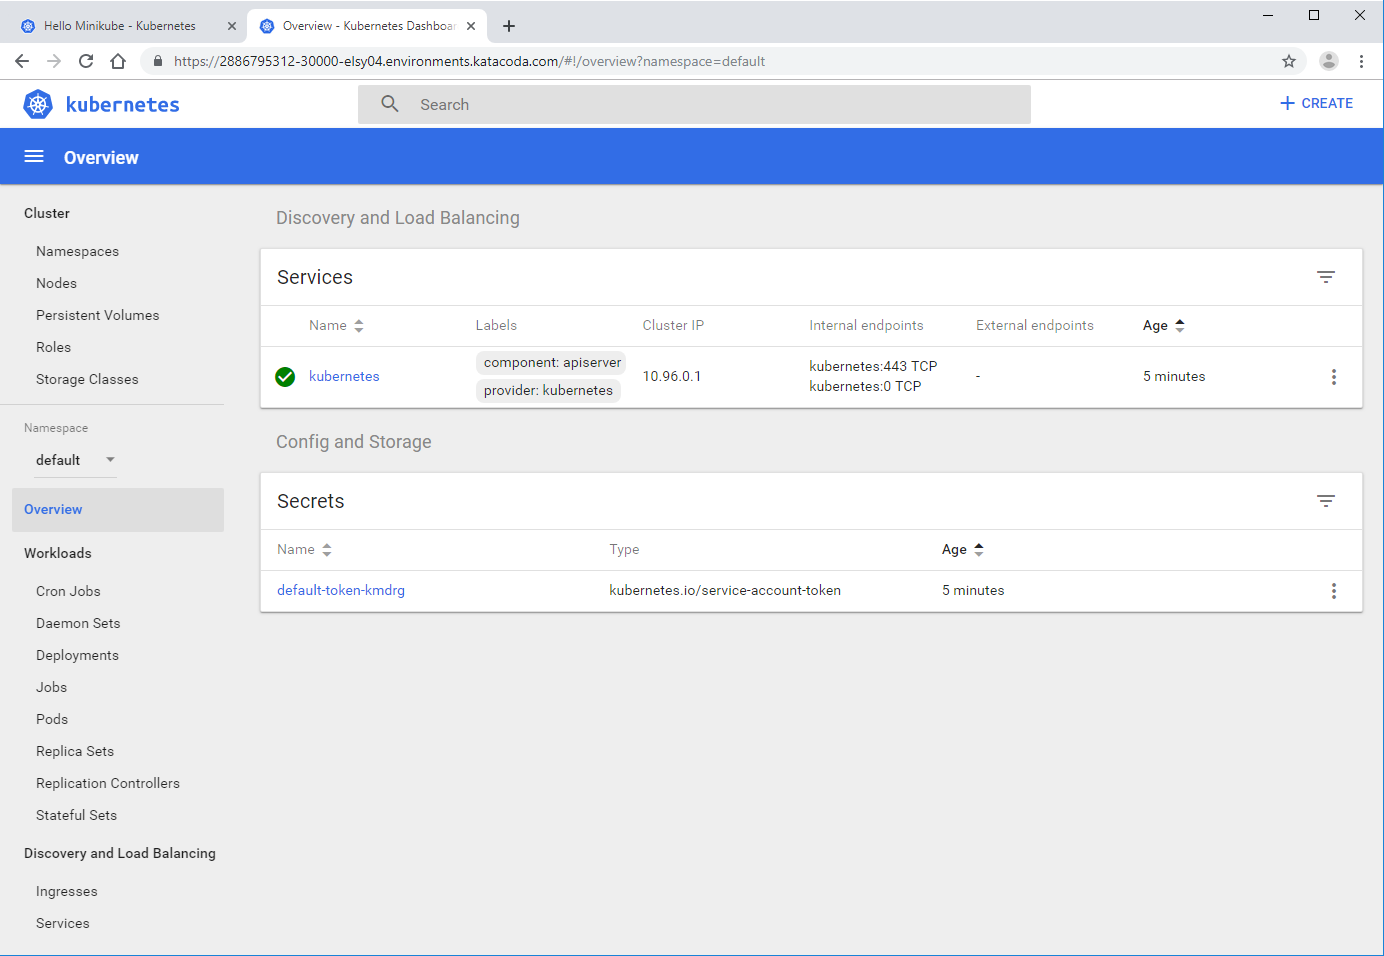Open Cron Jobs in Workloads
The width and height of the screenshot is (1384, 956).
pyautogui.click(x=68, y=591)
